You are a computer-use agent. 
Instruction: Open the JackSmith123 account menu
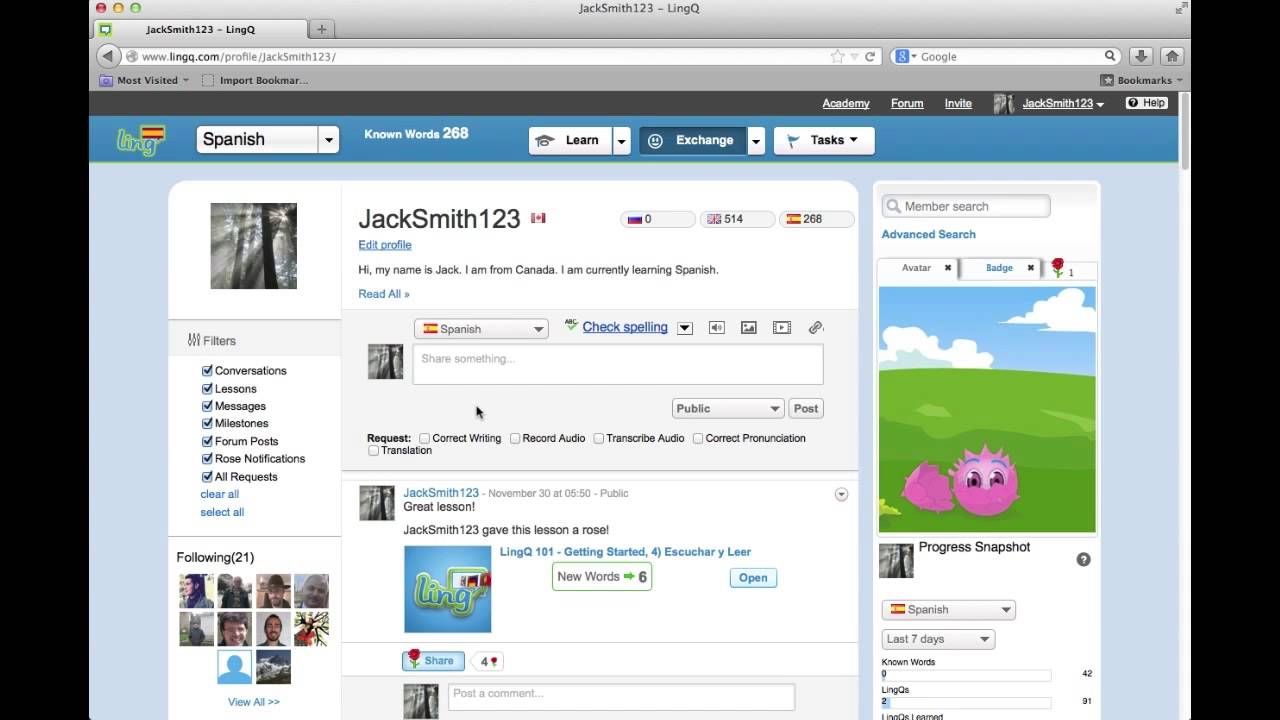tap(1062, 104)
